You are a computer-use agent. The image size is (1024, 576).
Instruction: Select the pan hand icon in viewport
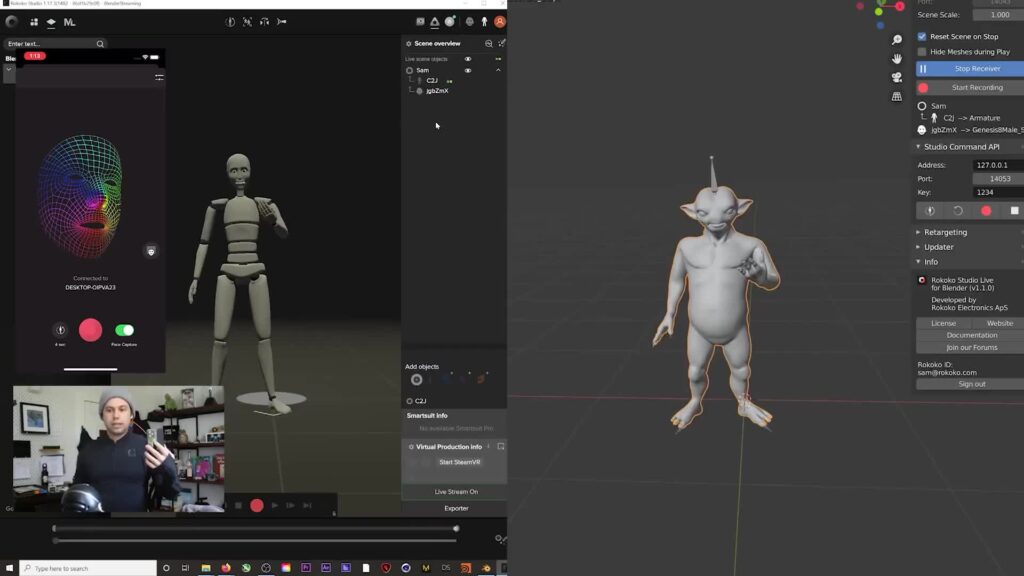(897, 59)
